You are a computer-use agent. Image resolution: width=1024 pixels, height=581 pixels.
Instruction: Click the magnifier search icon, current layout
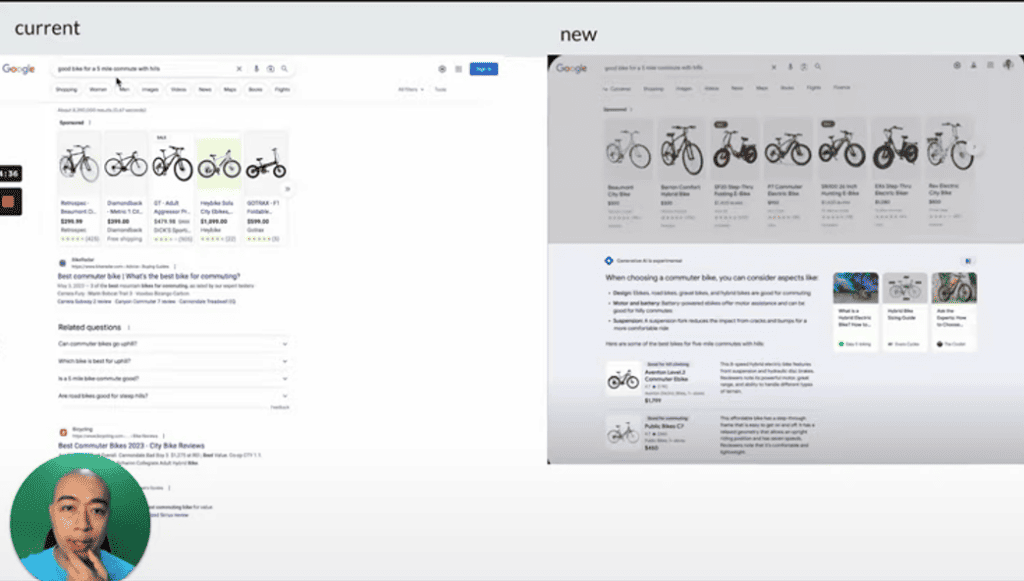[x=284, y=69]
